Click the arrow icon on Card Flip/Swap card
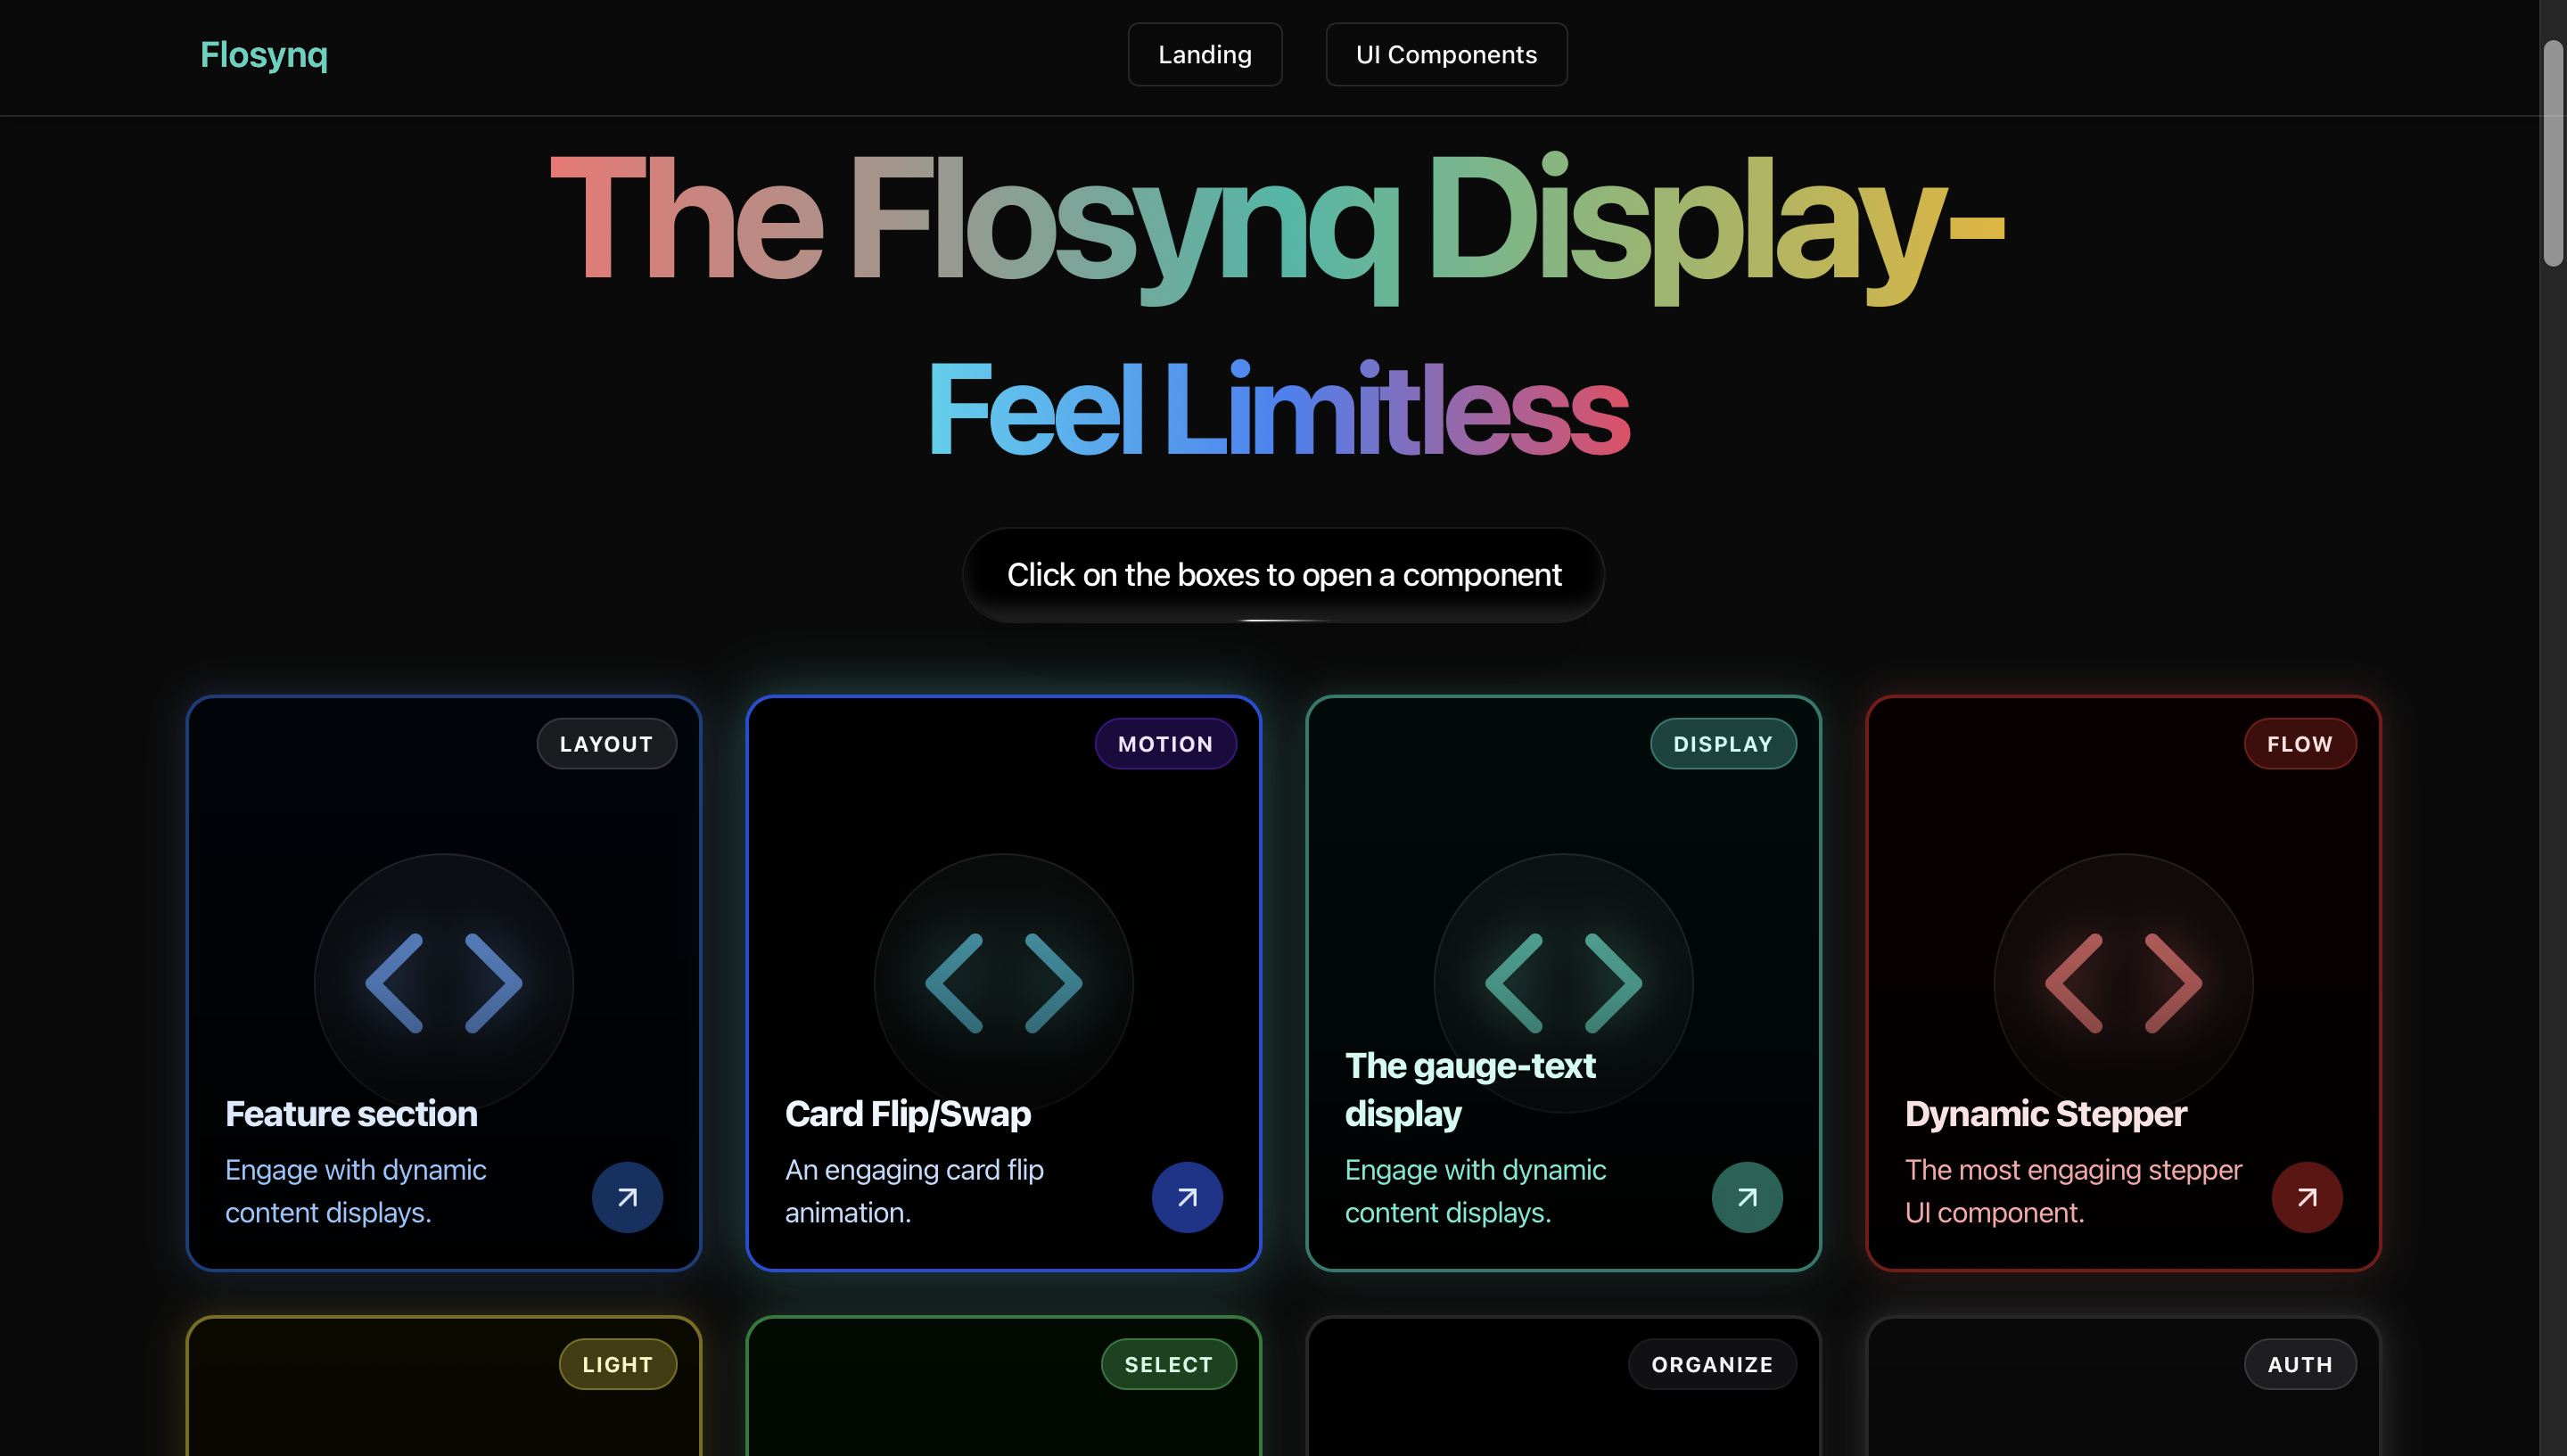 (1187, 1197)
